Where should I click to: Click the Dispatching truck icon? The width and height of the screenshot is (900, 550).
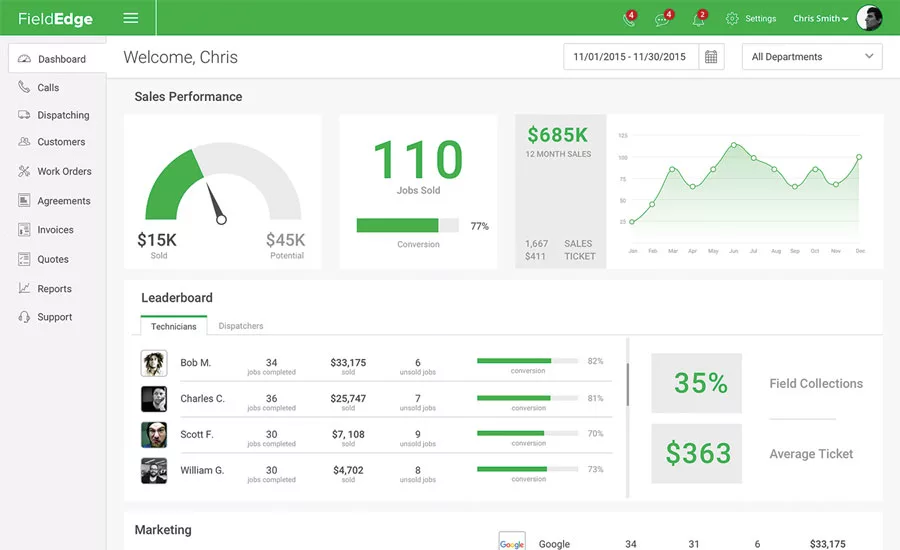pyautogui.click(x=24, y=114)
